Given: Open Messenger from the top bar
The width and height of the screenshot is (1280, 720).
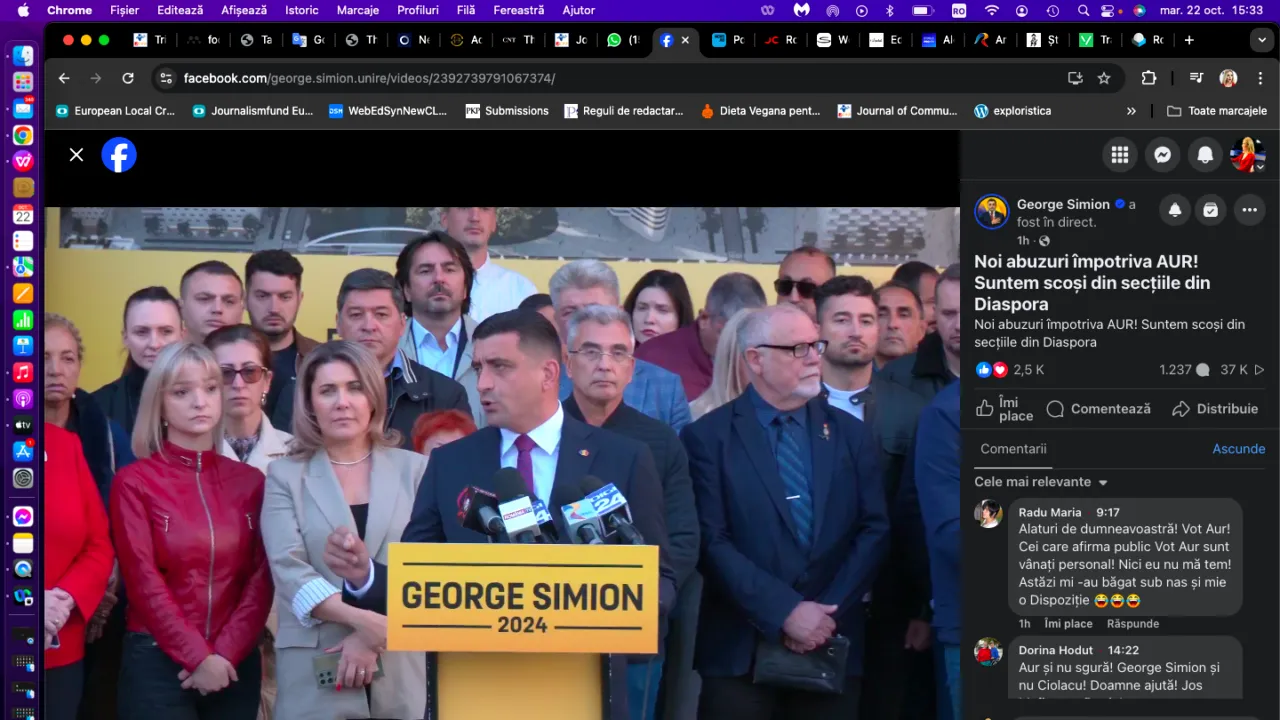Looking at the screenshot, I should [x=1162, y=154].
